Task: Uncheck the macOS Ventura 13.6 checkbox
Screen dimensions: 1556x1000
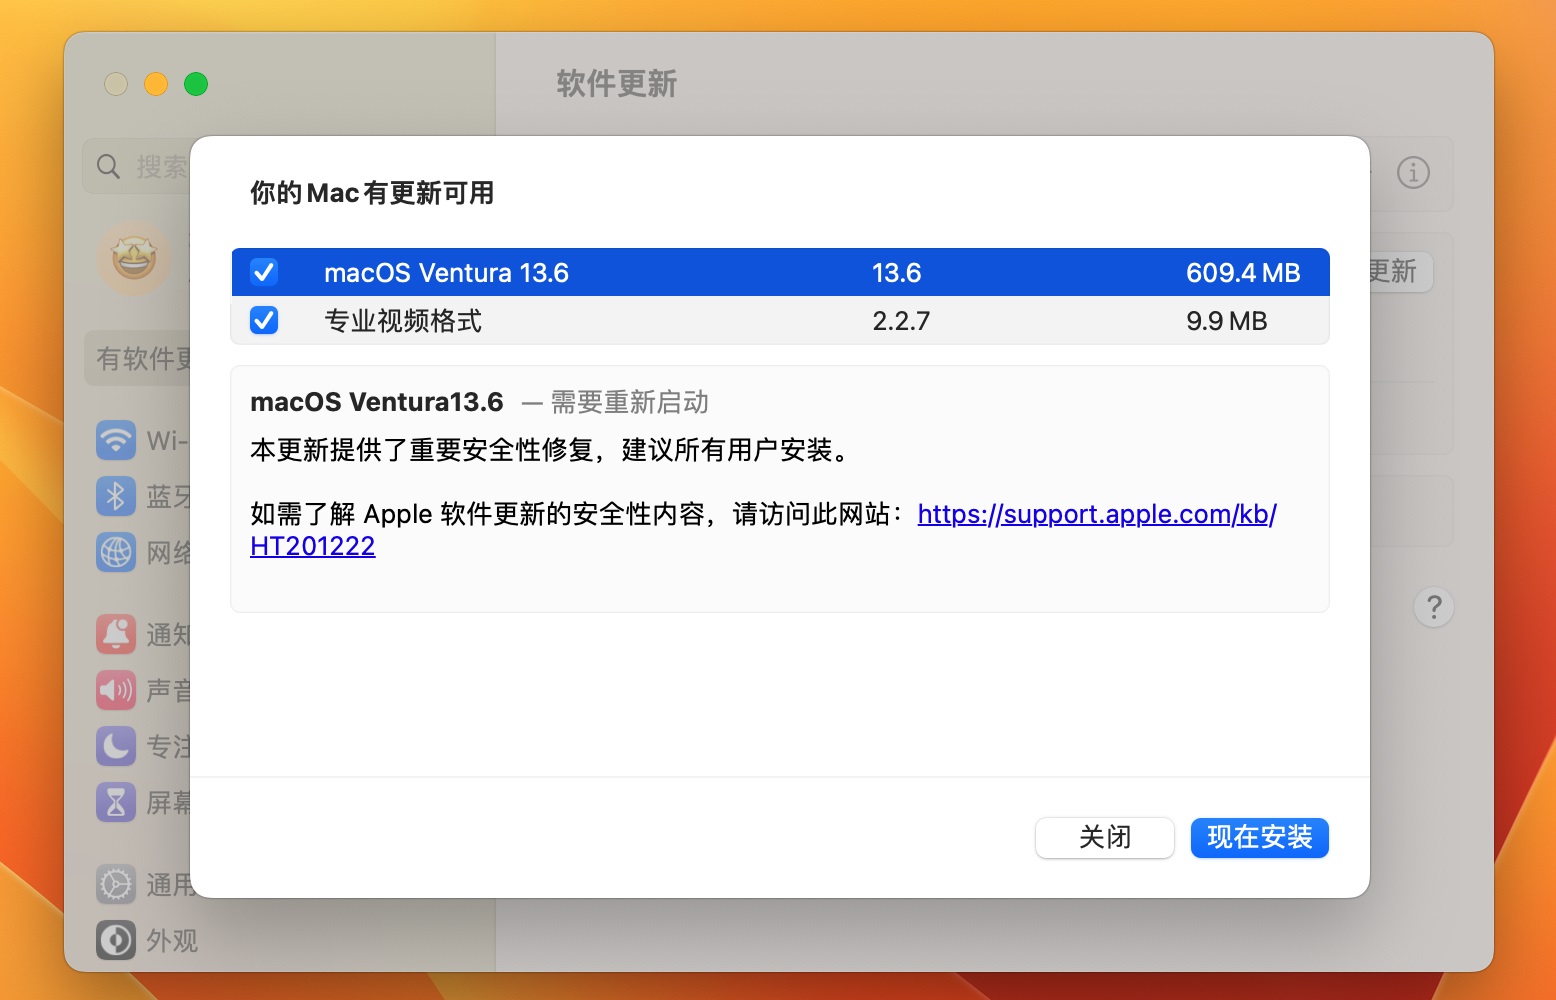Action: (264, 272)
